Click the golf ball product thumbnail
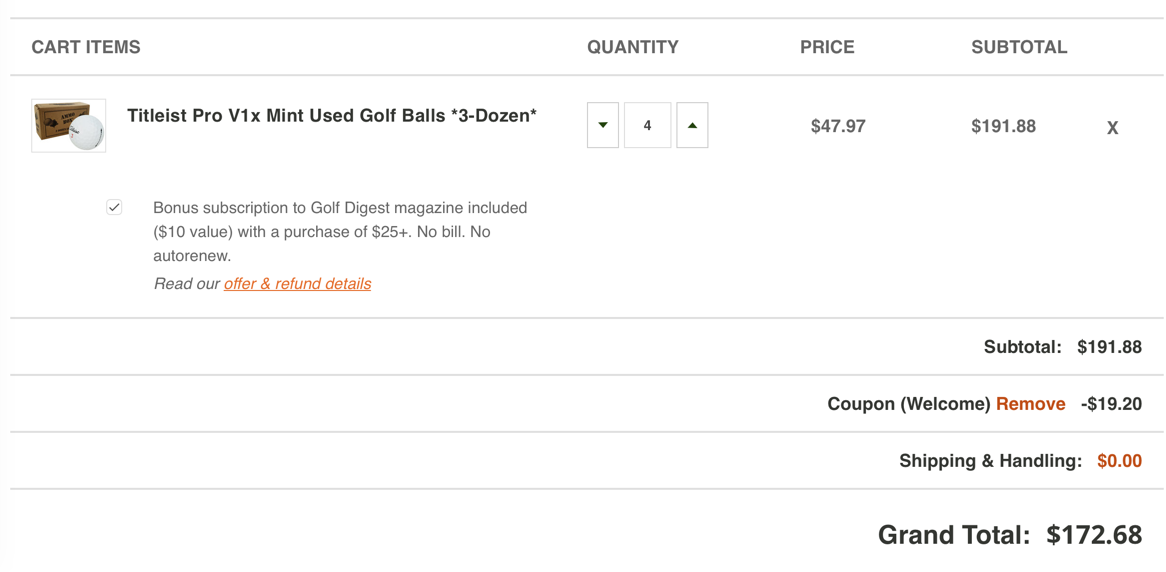This screenshot has width=1166, height=572. [69, 126]
